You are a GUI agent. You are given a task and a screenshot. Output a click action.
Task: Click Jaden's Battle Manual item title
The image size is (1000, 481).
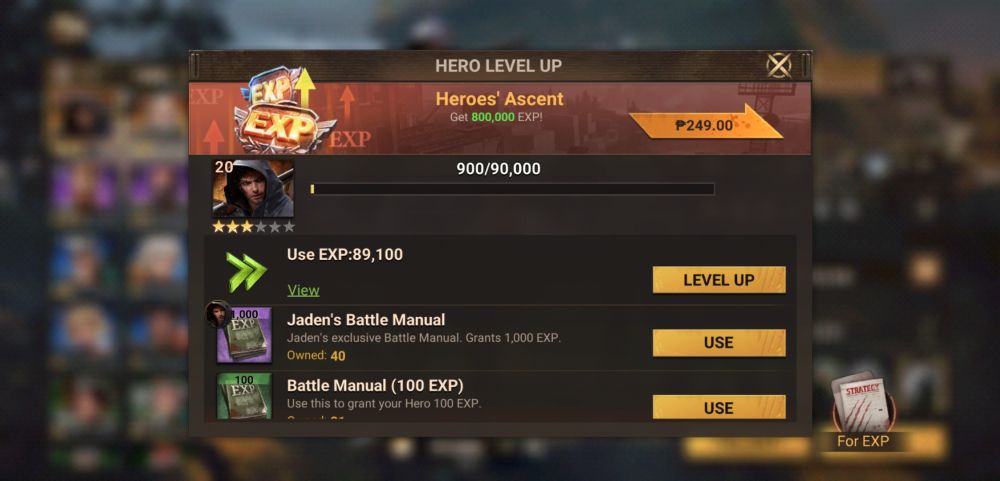pos(366,320)
